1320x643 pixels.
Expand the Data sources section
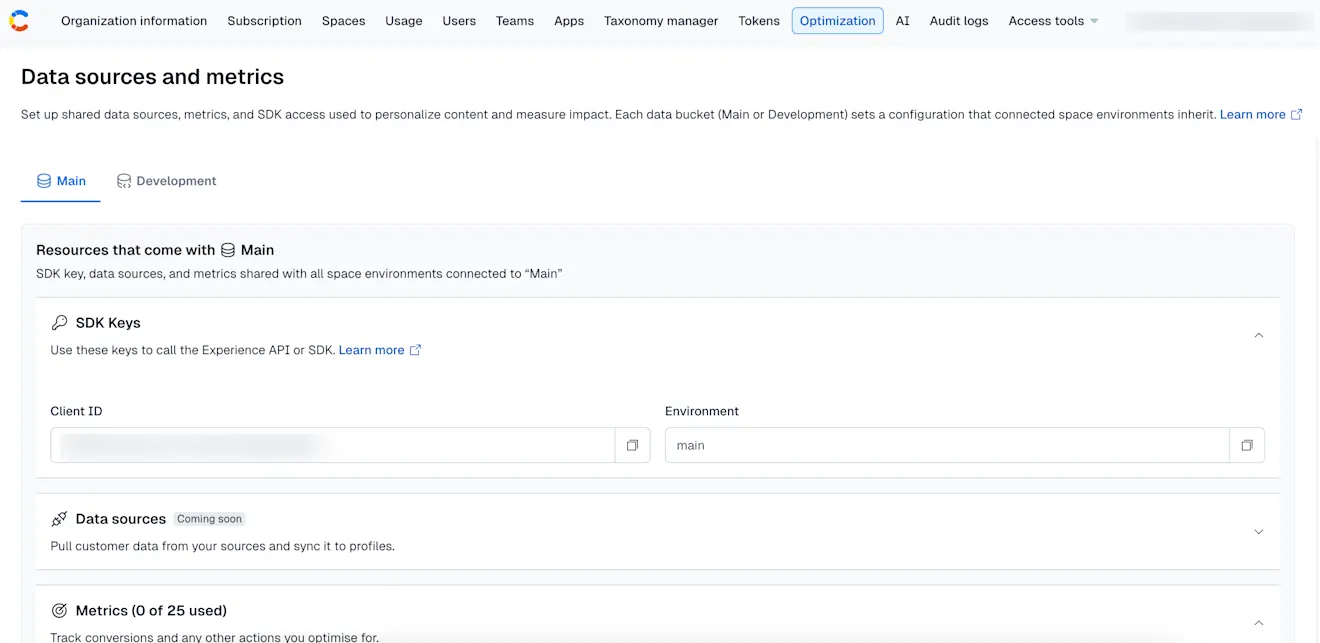[1258, 531]
